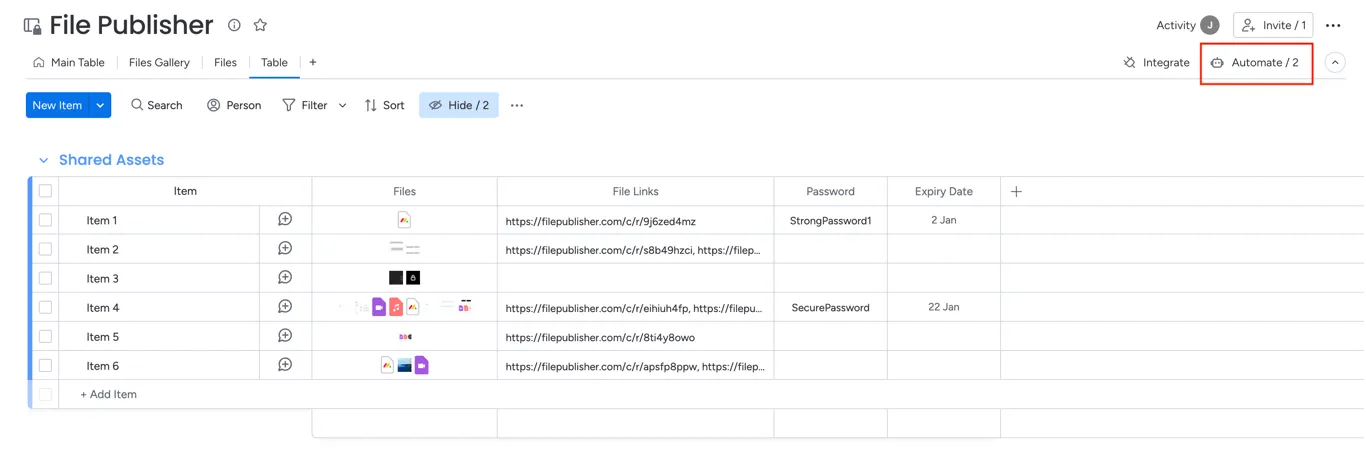This screenshot has height=460, width=1366.
Task: Open Automate / 2 automations
Action: pyautogui.click(x=1256, y=62)
